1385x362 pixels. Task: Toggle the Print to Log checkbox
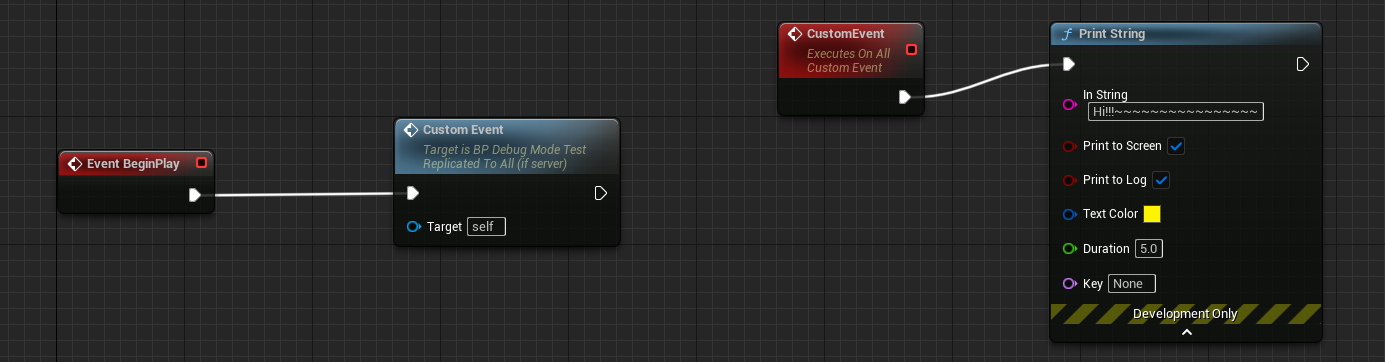(1161, 180)
